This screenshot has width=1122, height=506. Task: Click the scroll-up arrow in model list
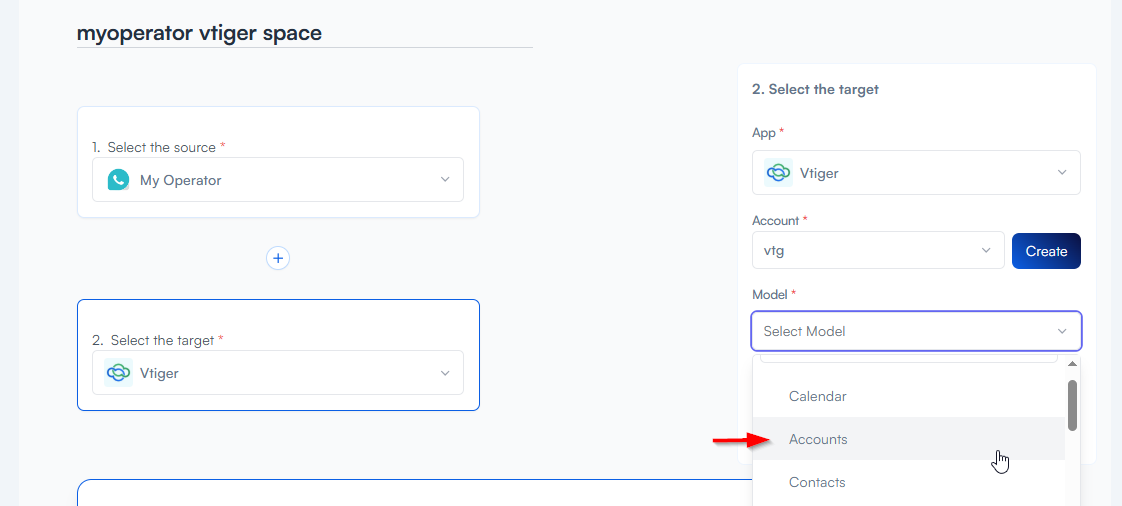tap(1073, 364)
